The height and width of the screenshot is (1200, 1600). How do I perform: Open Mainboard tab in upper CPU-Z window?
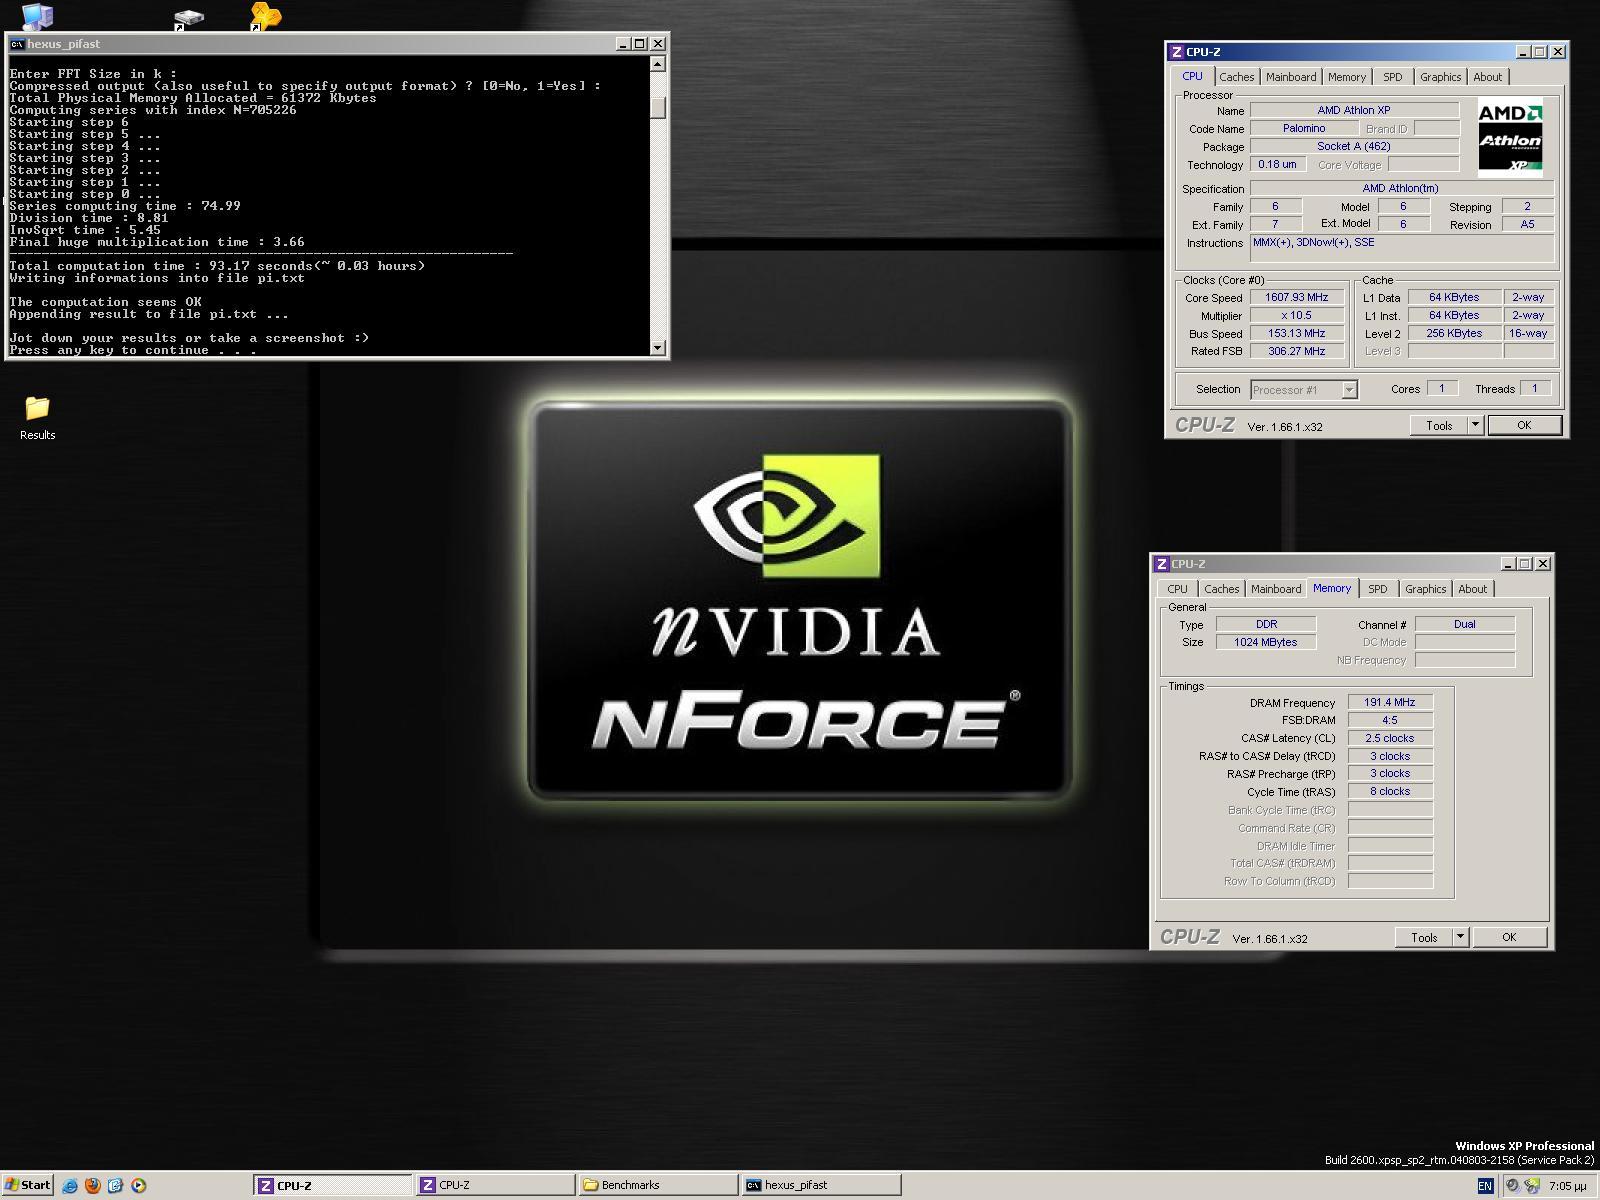[x=1291, y=77]
